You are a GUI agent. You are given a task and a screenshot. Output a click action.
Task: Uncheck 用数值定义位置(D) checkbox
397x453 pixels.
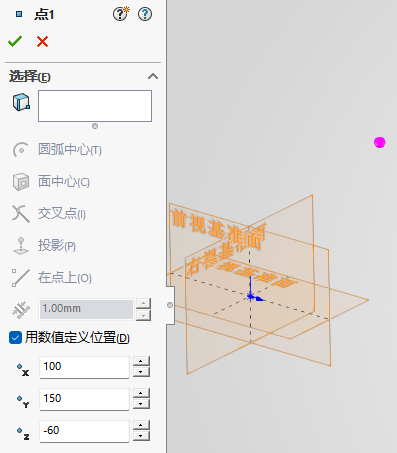[x=15, y=337]
